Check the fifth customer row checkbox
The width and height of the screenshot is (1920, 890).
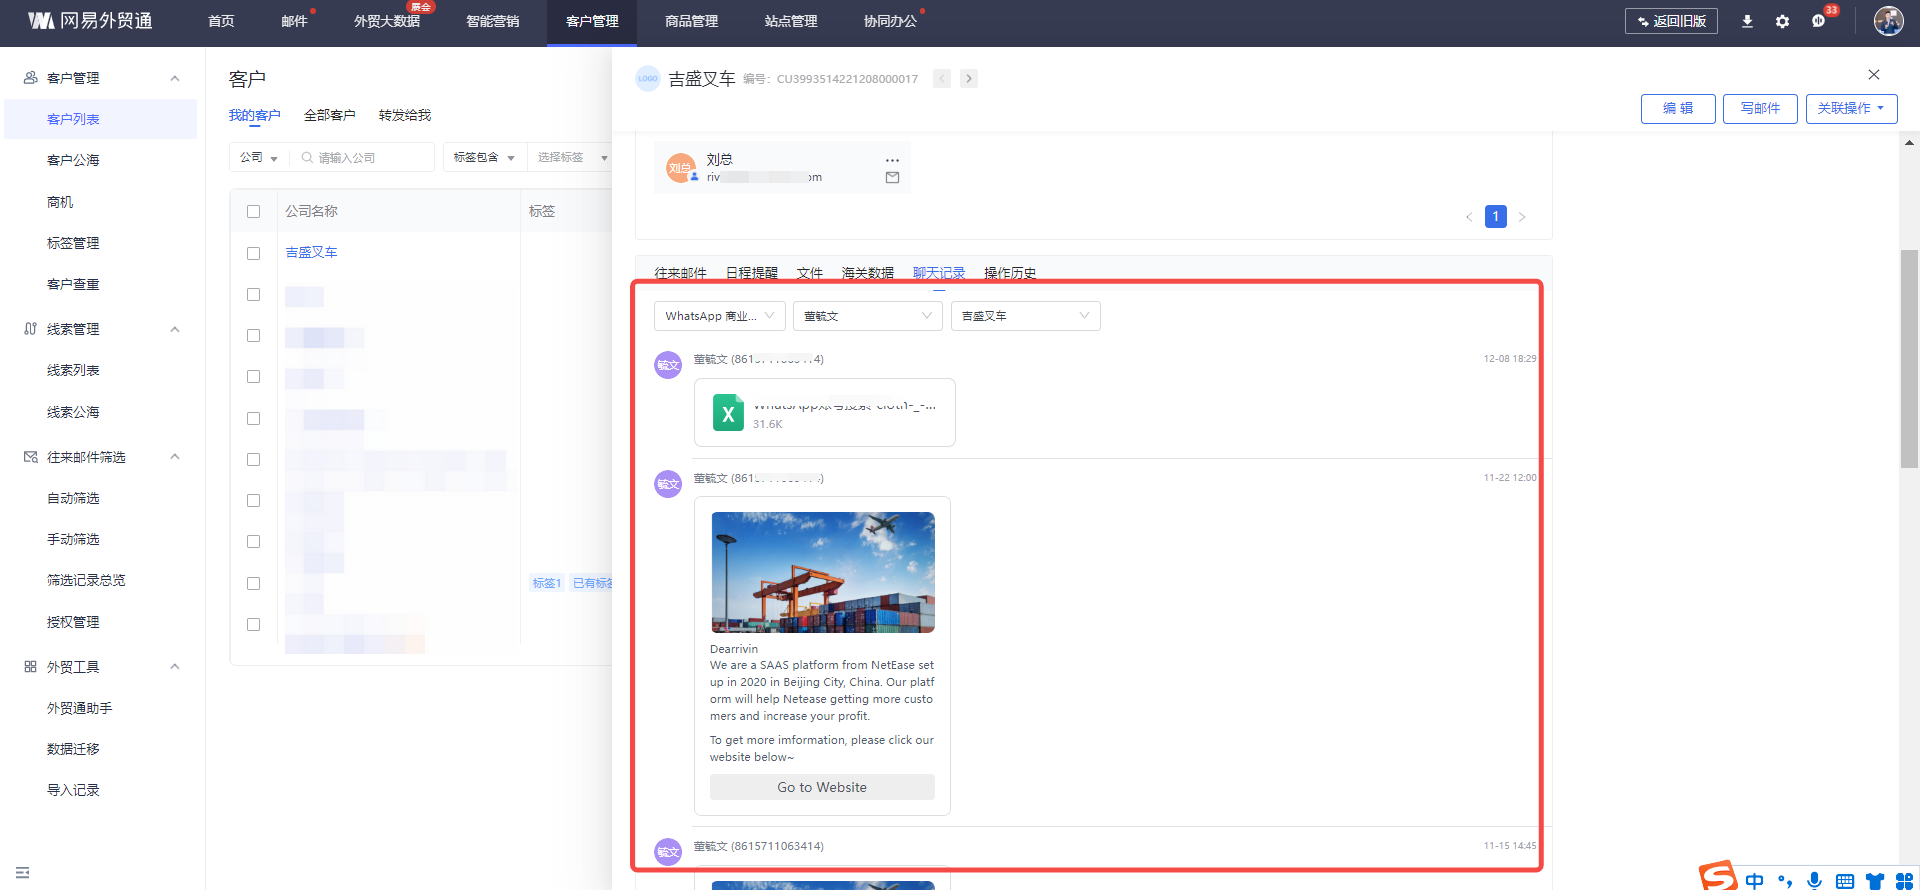253,419
